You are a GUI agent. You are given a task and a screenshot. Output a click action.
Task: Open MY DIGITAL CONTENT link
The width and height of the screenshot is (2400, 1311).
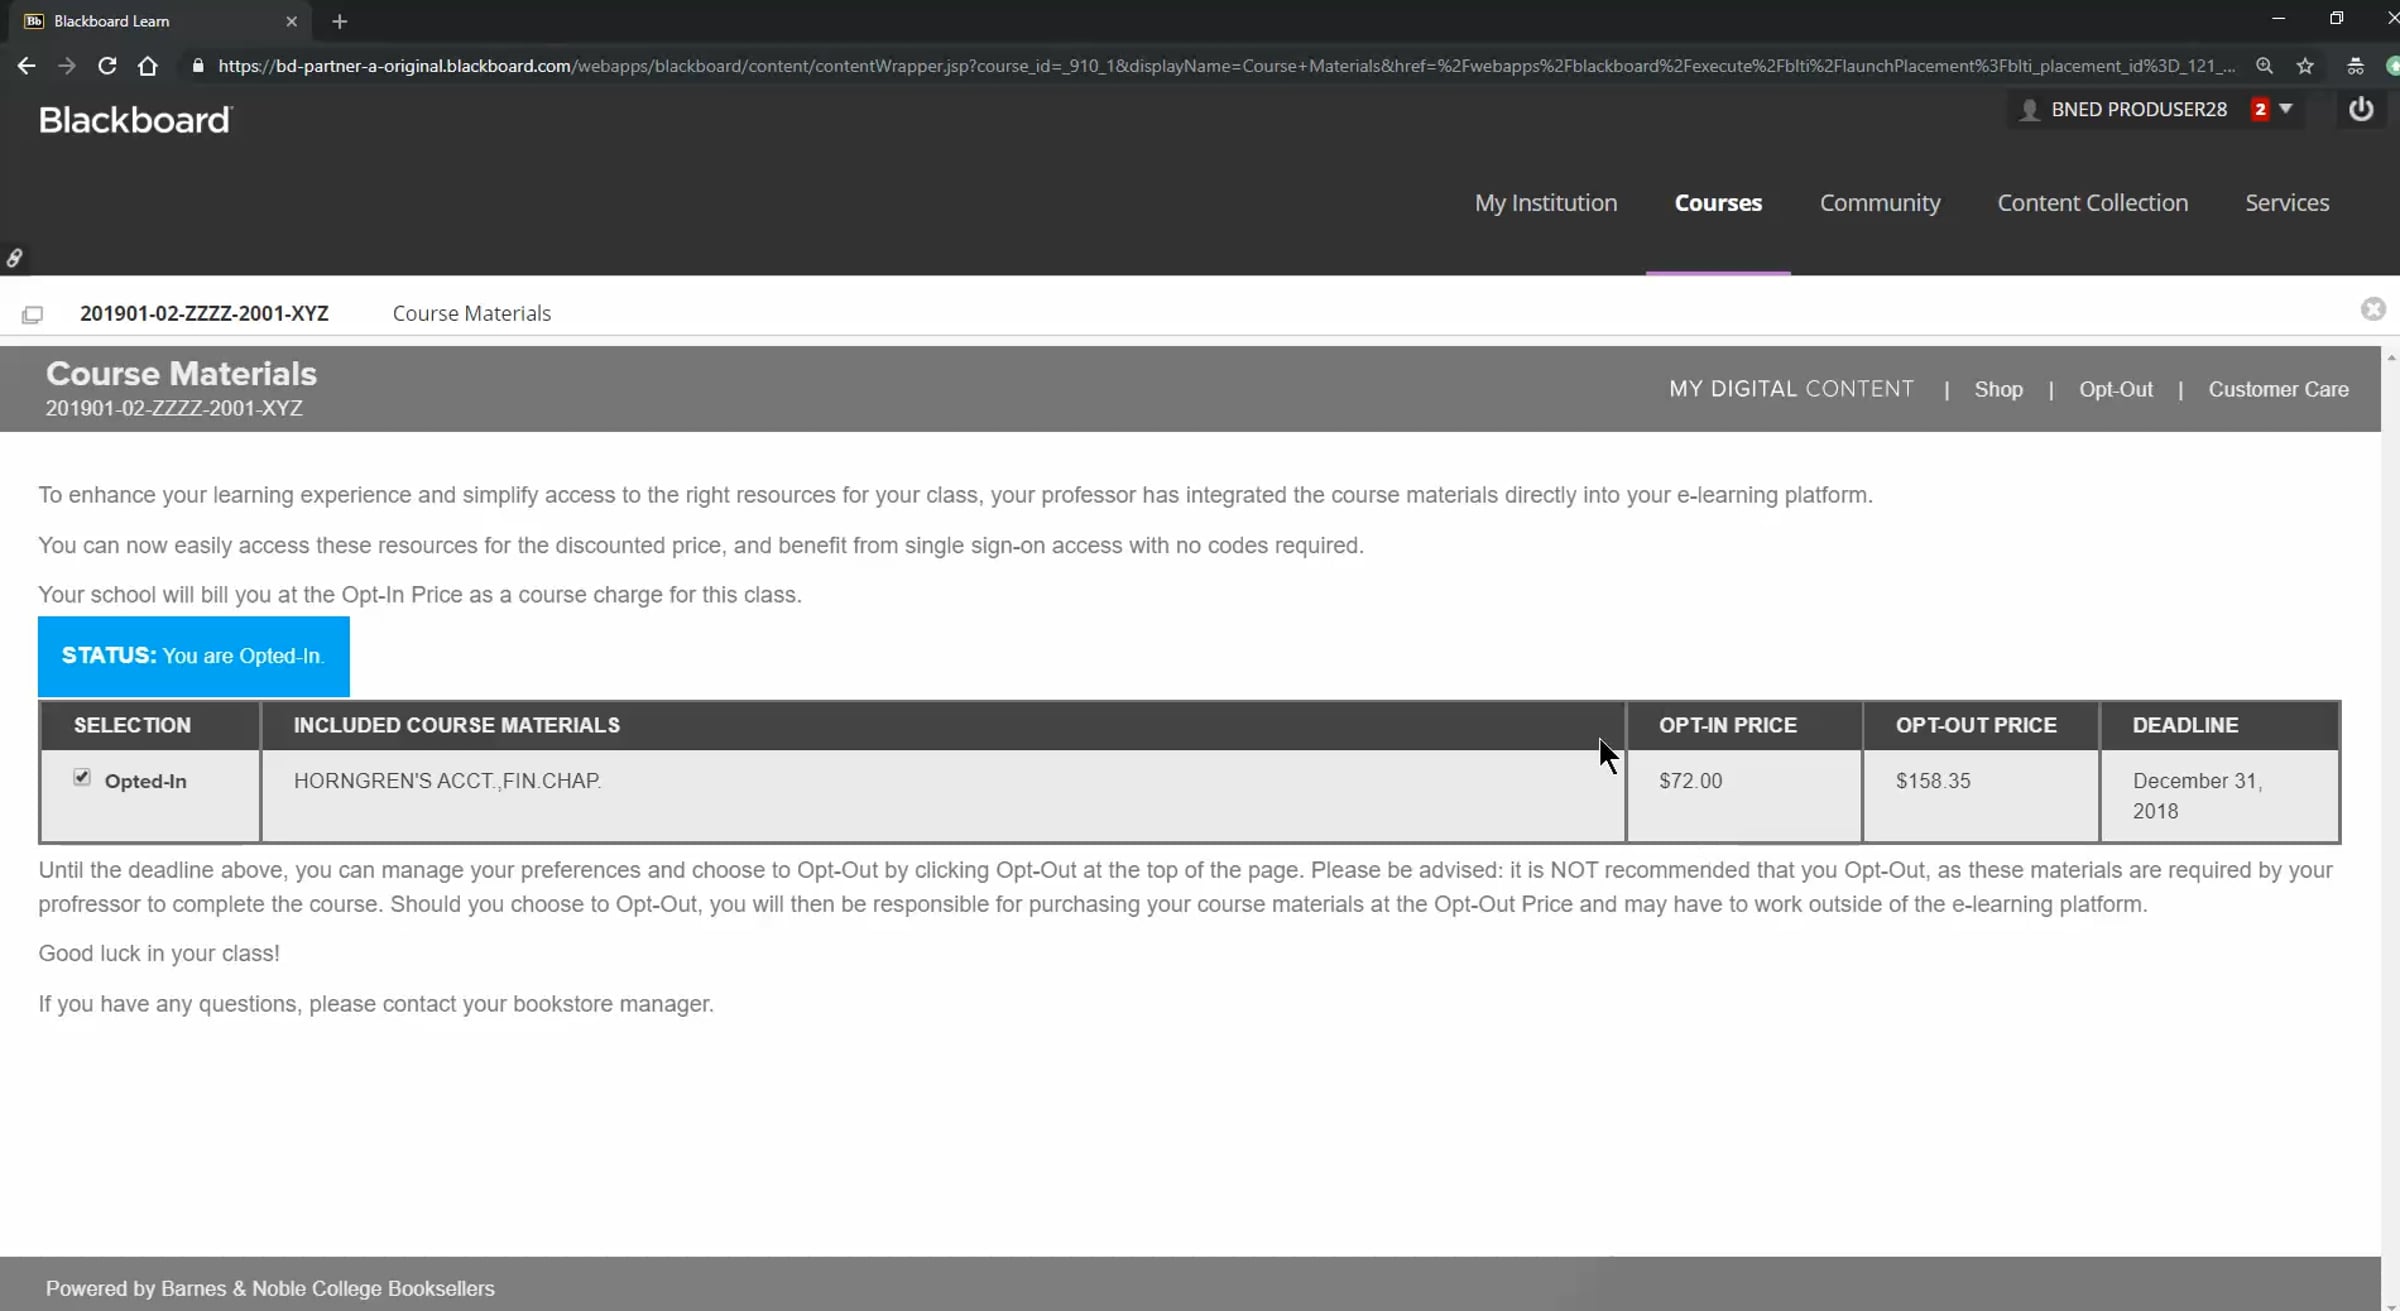[x=1791, y=389]
